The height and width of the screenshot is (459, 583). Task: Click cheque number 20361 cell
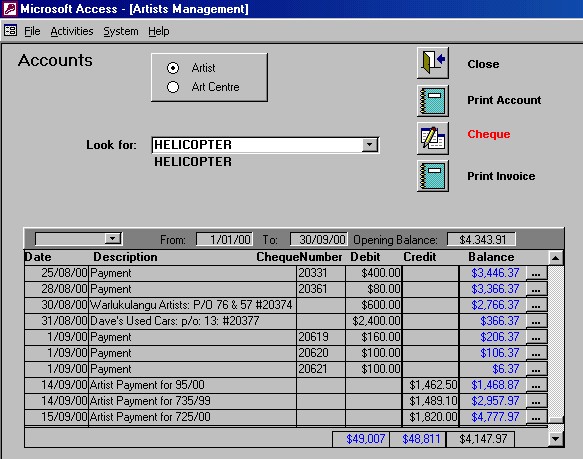pyautogui.click(x=321, y=289)
